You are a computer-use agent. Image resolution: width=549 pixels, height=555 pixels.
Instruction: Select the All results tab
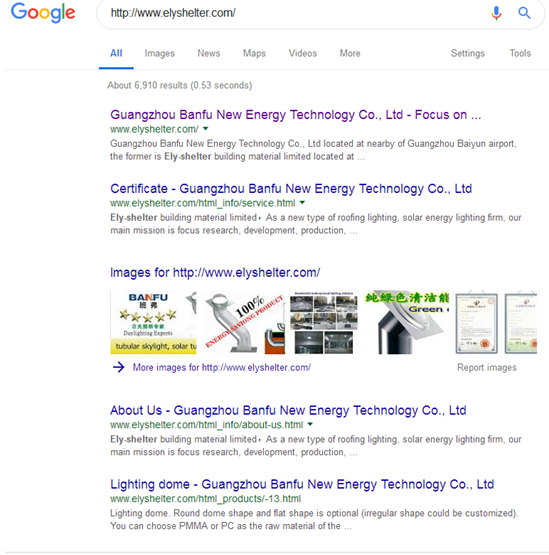click(116, 53)
